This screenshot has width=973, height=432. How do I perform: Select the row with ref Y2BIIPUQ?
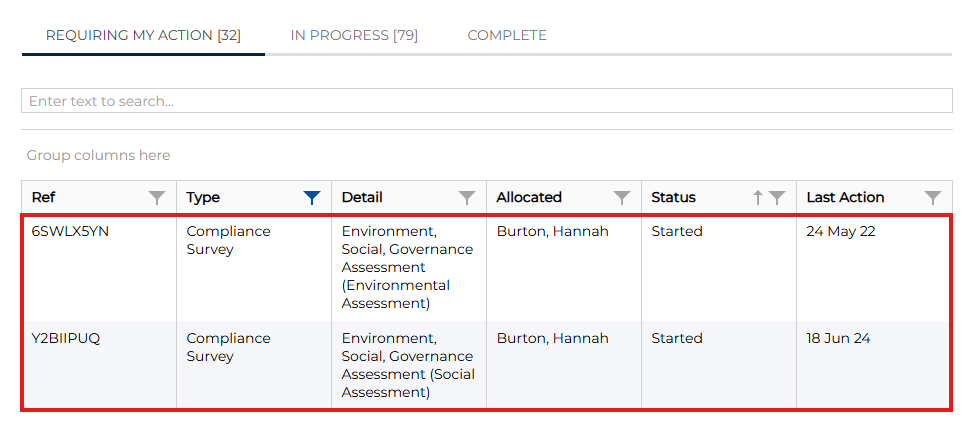tap(66, 339)
